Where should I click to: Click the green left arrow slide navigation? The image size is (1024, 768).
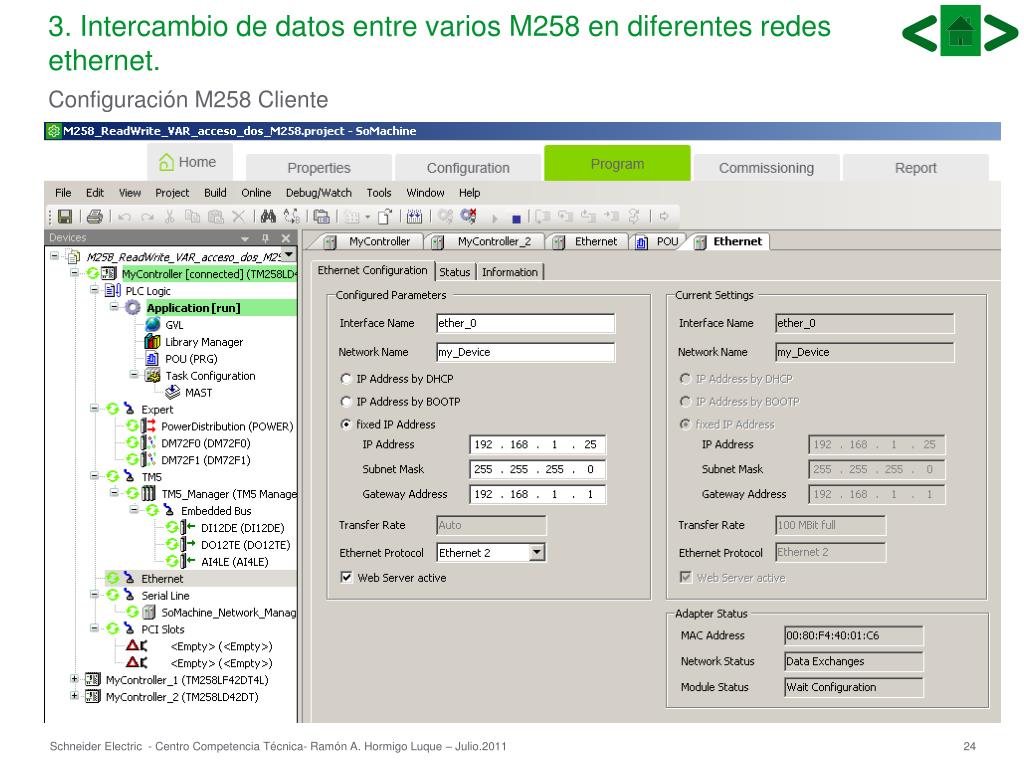coord(920,33)
